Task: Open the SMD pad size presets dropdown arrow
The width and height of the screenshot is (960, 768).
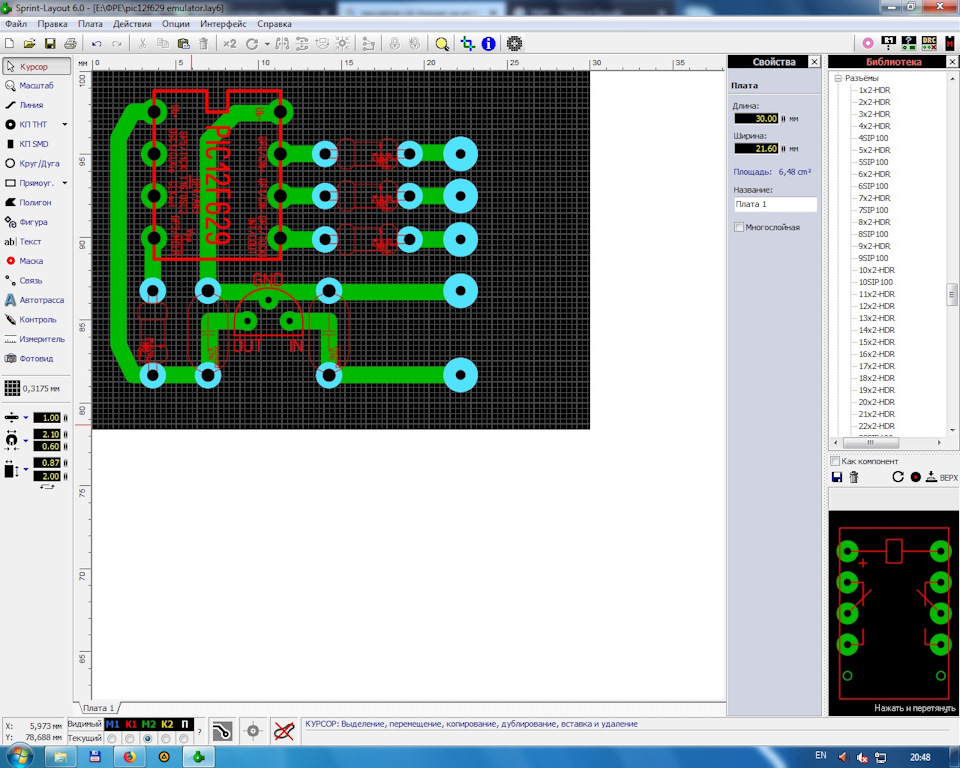Action: tap(26, 469)
